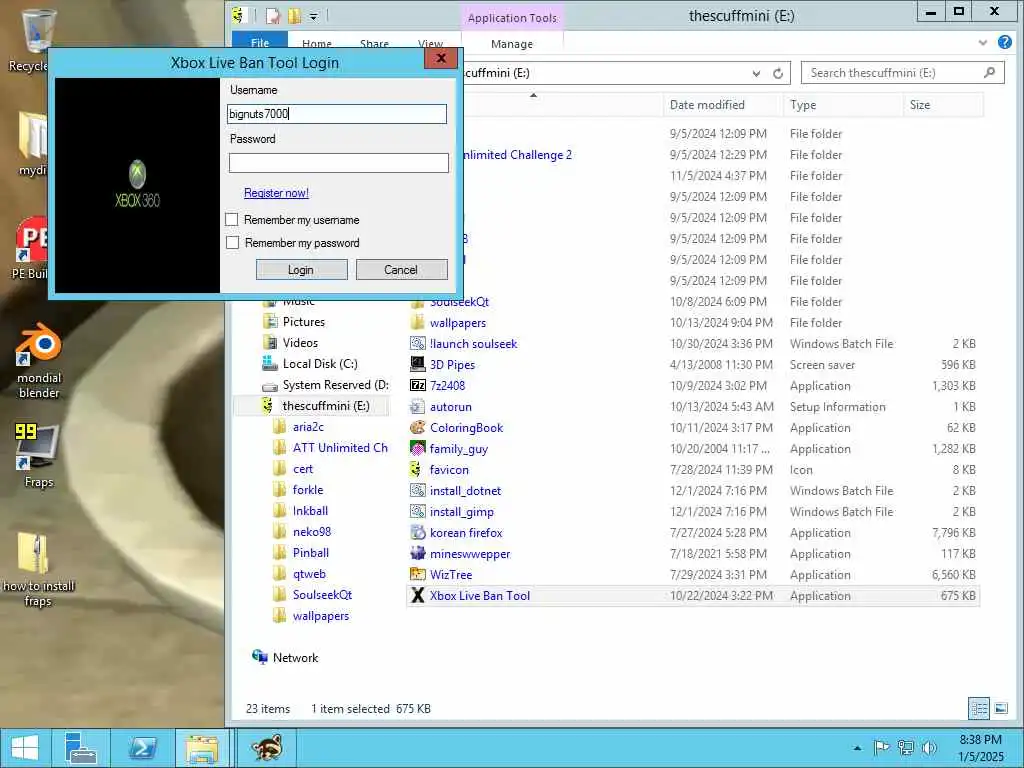Click the Login button

(301, 270)
